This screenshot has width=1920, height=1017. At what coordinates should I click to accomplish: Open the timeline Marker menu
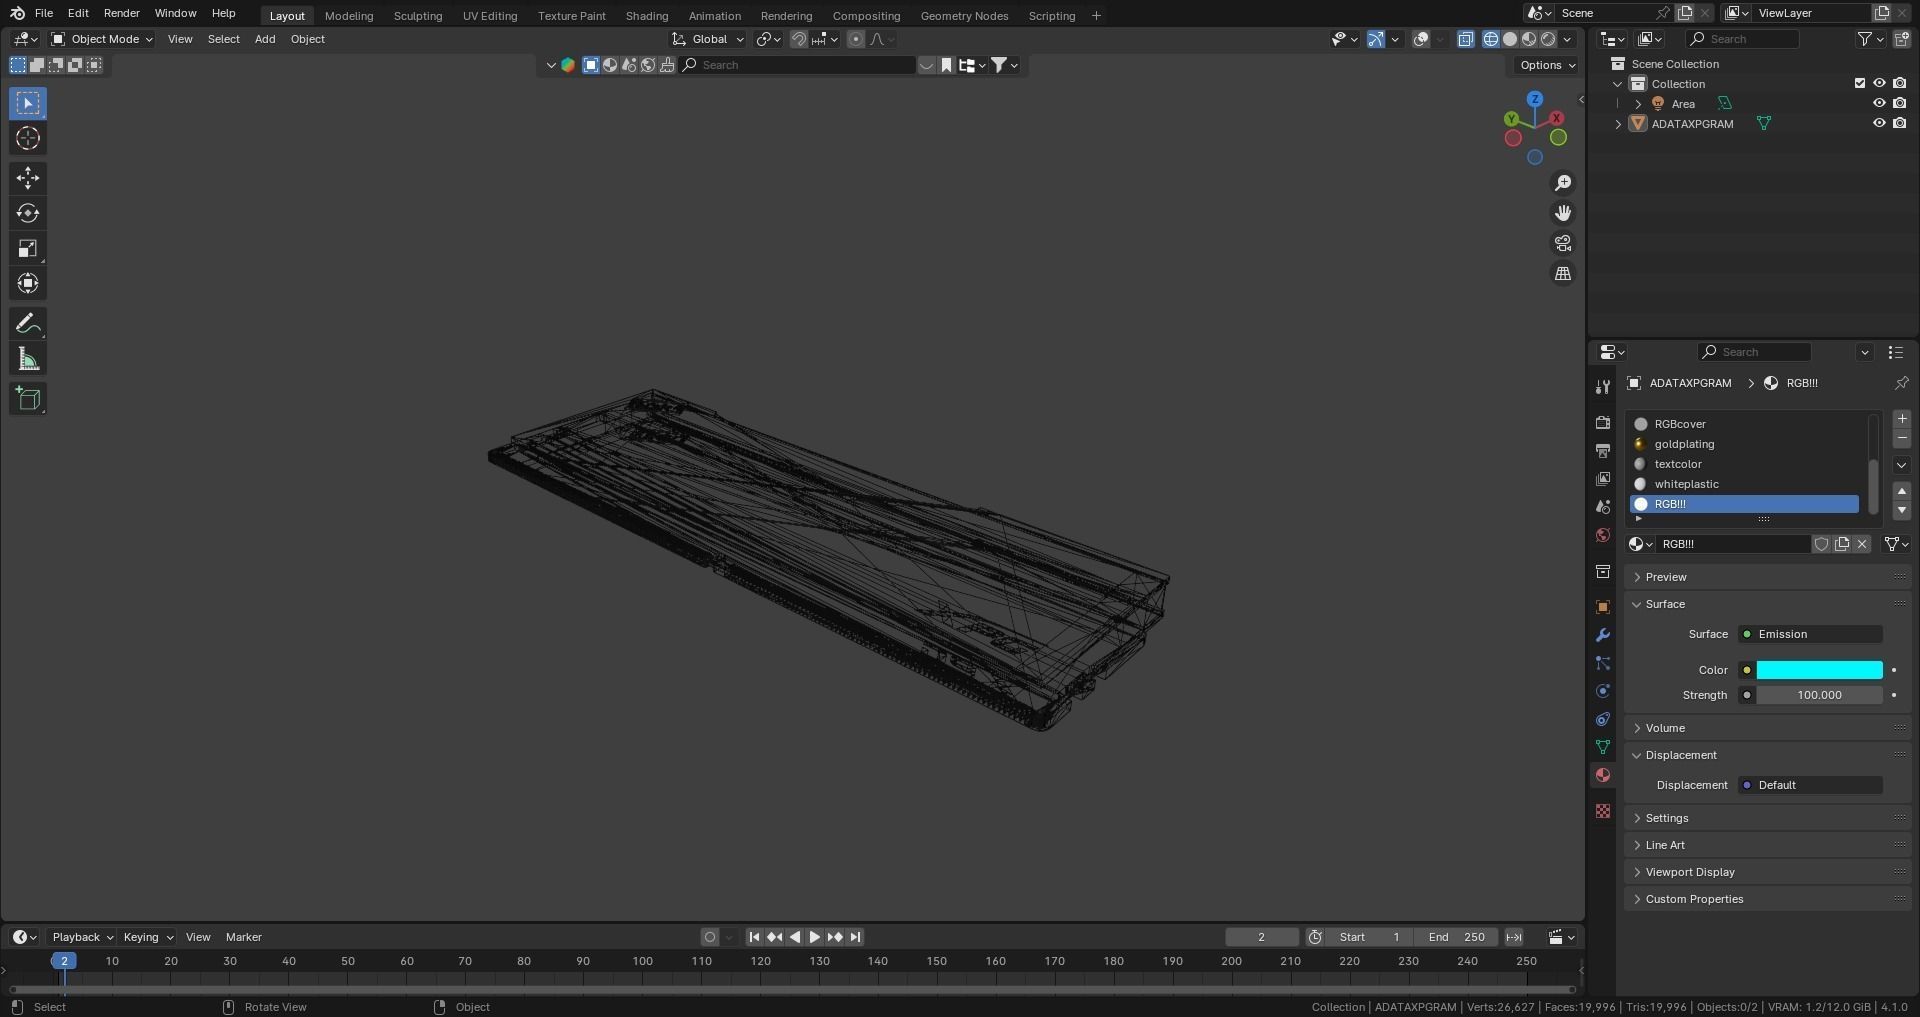click(244, 937)
